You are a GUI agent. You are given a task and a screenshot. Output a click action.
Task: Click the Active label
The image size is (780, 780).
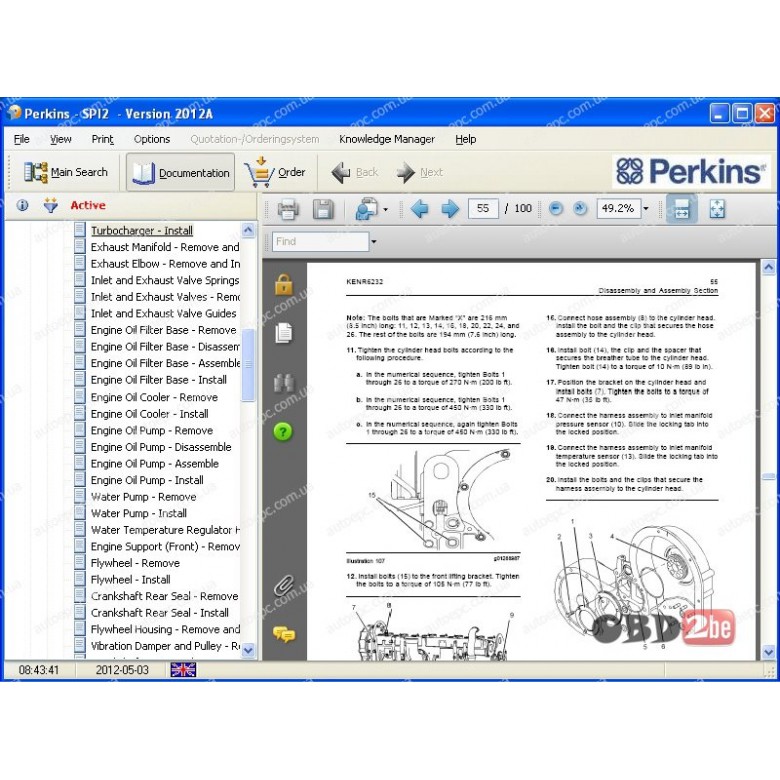(x=88, y=205)
